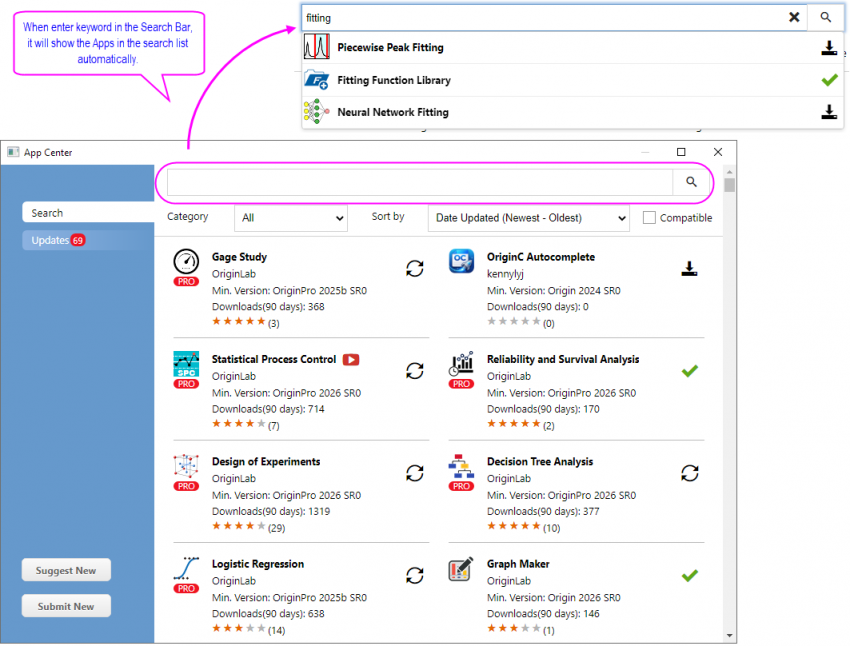Select Fitting Function Library search result
This screenshot has height=646, width=850.
coord(572,80)
